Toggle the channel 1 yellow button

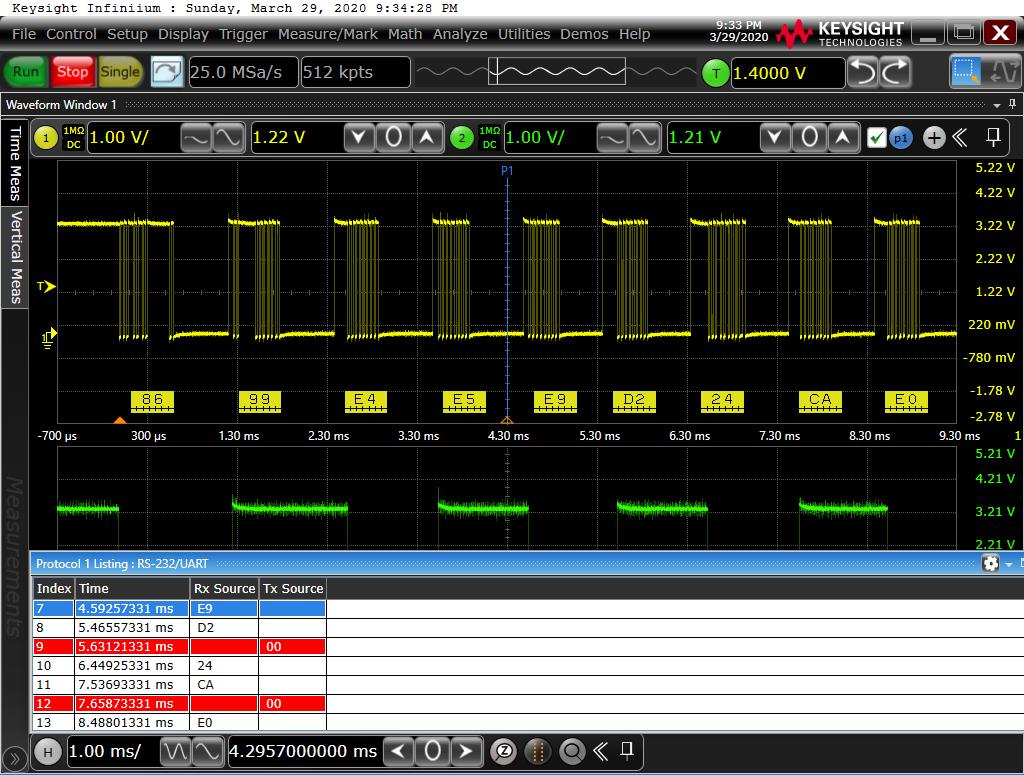tap(46, 138)
